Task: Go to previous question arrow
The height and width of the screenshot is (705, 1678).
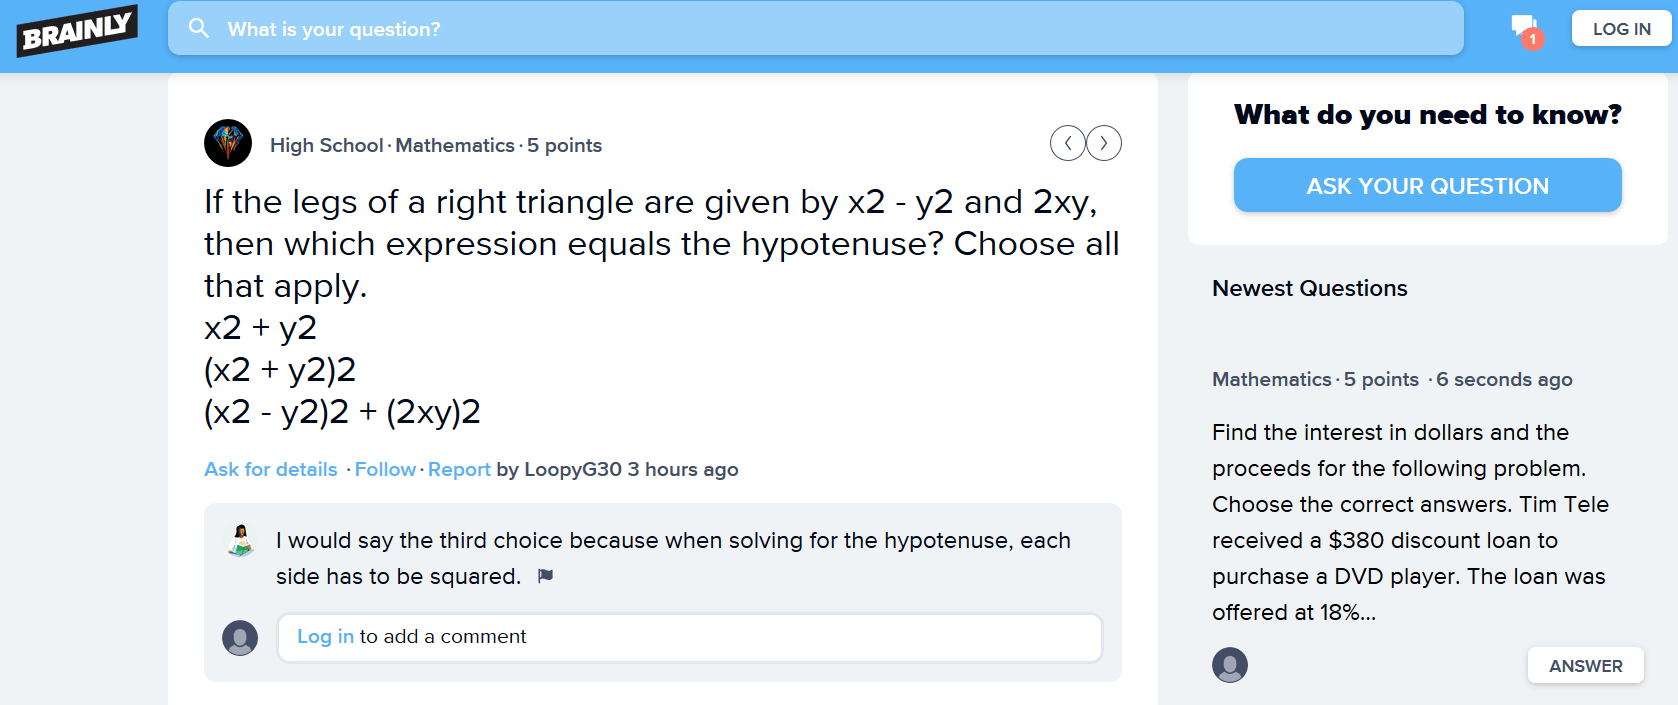Action: tap(1067, 143)
